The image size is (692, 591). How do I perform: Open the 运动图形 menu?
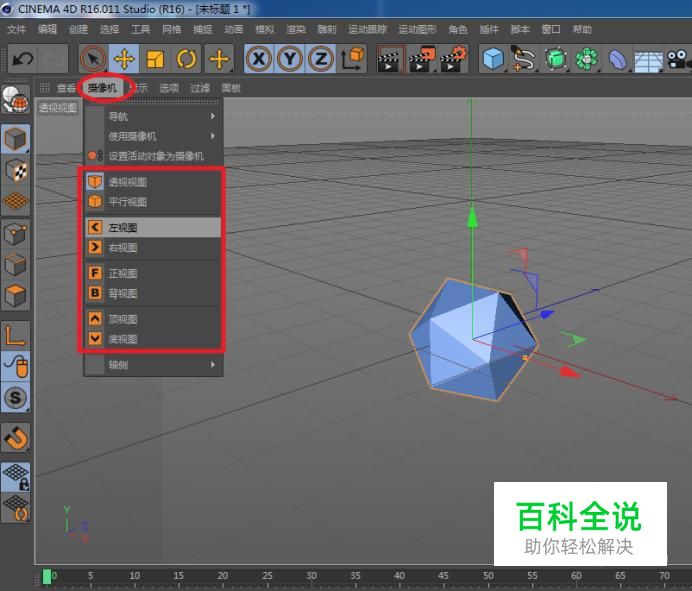tap(417, 30)
